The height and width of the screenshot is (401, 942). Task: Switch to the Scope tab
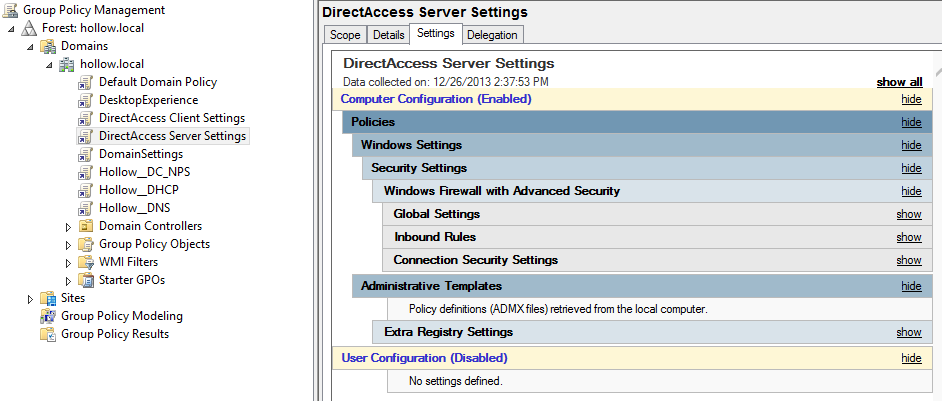point(345,35)
